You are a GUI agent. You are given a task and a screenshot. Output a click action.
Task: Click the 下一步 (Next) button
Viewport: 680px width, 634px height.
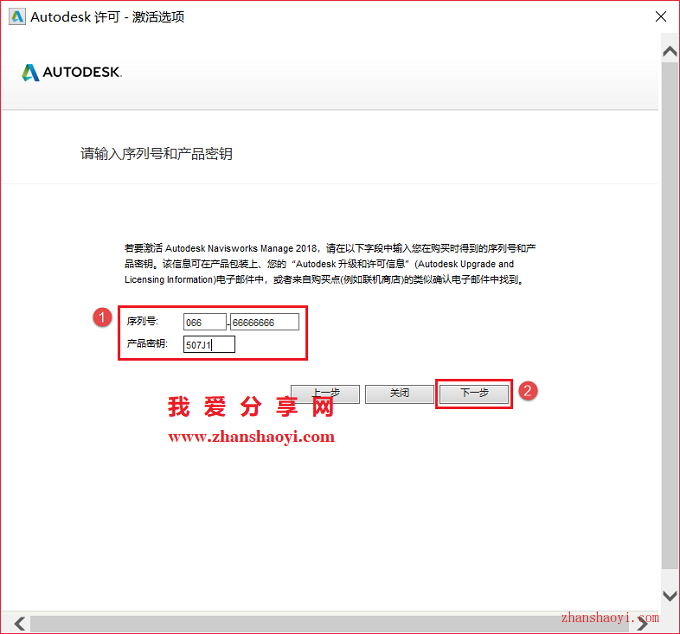(474, 394)
